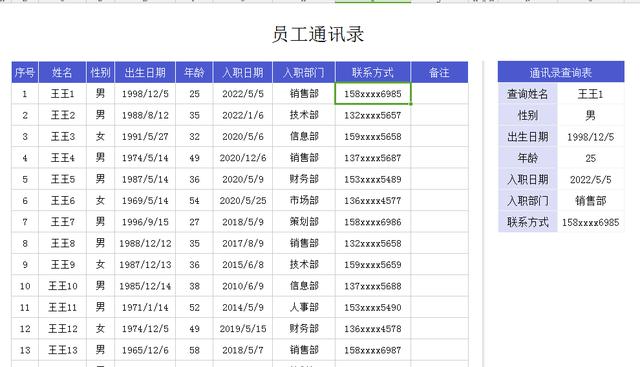
Task: Select the 姓名 column header
Action: (x=62, y=73)
